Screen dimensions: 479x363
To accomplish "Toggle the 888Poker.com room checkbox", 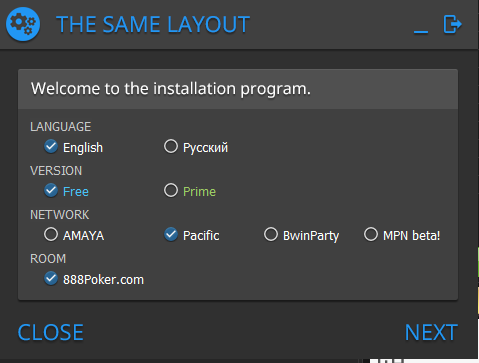I will 51,279.
